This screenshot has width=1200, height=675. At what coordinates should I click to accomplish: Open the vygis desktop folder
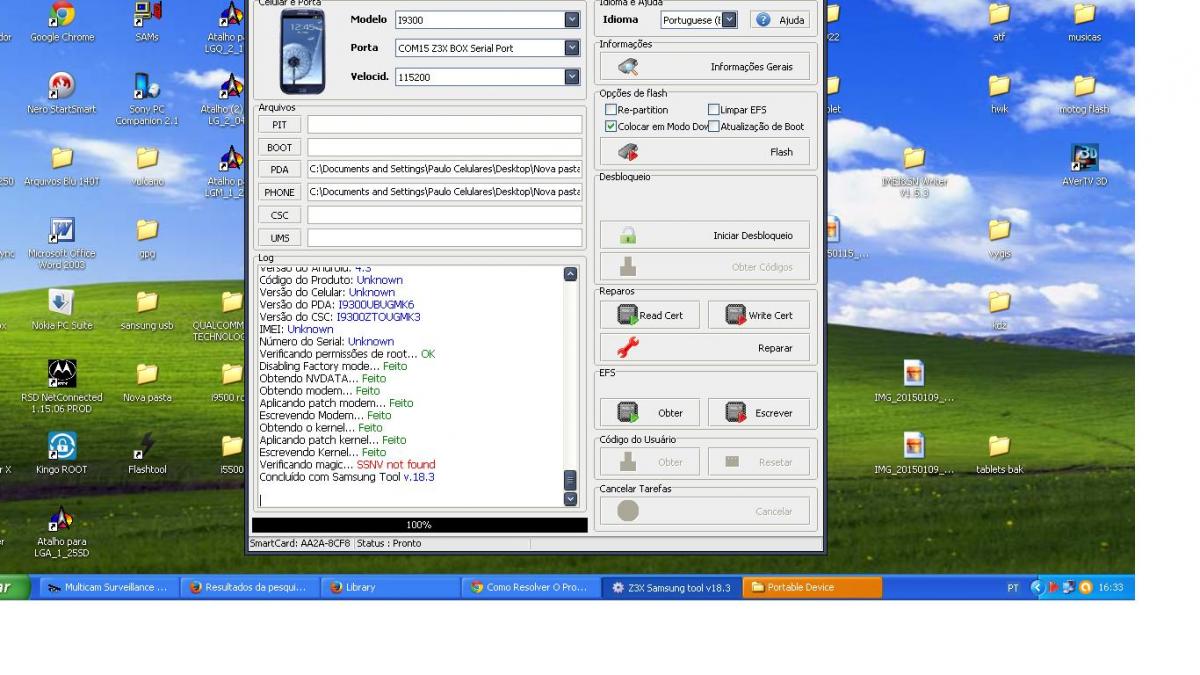click(999, 238)
